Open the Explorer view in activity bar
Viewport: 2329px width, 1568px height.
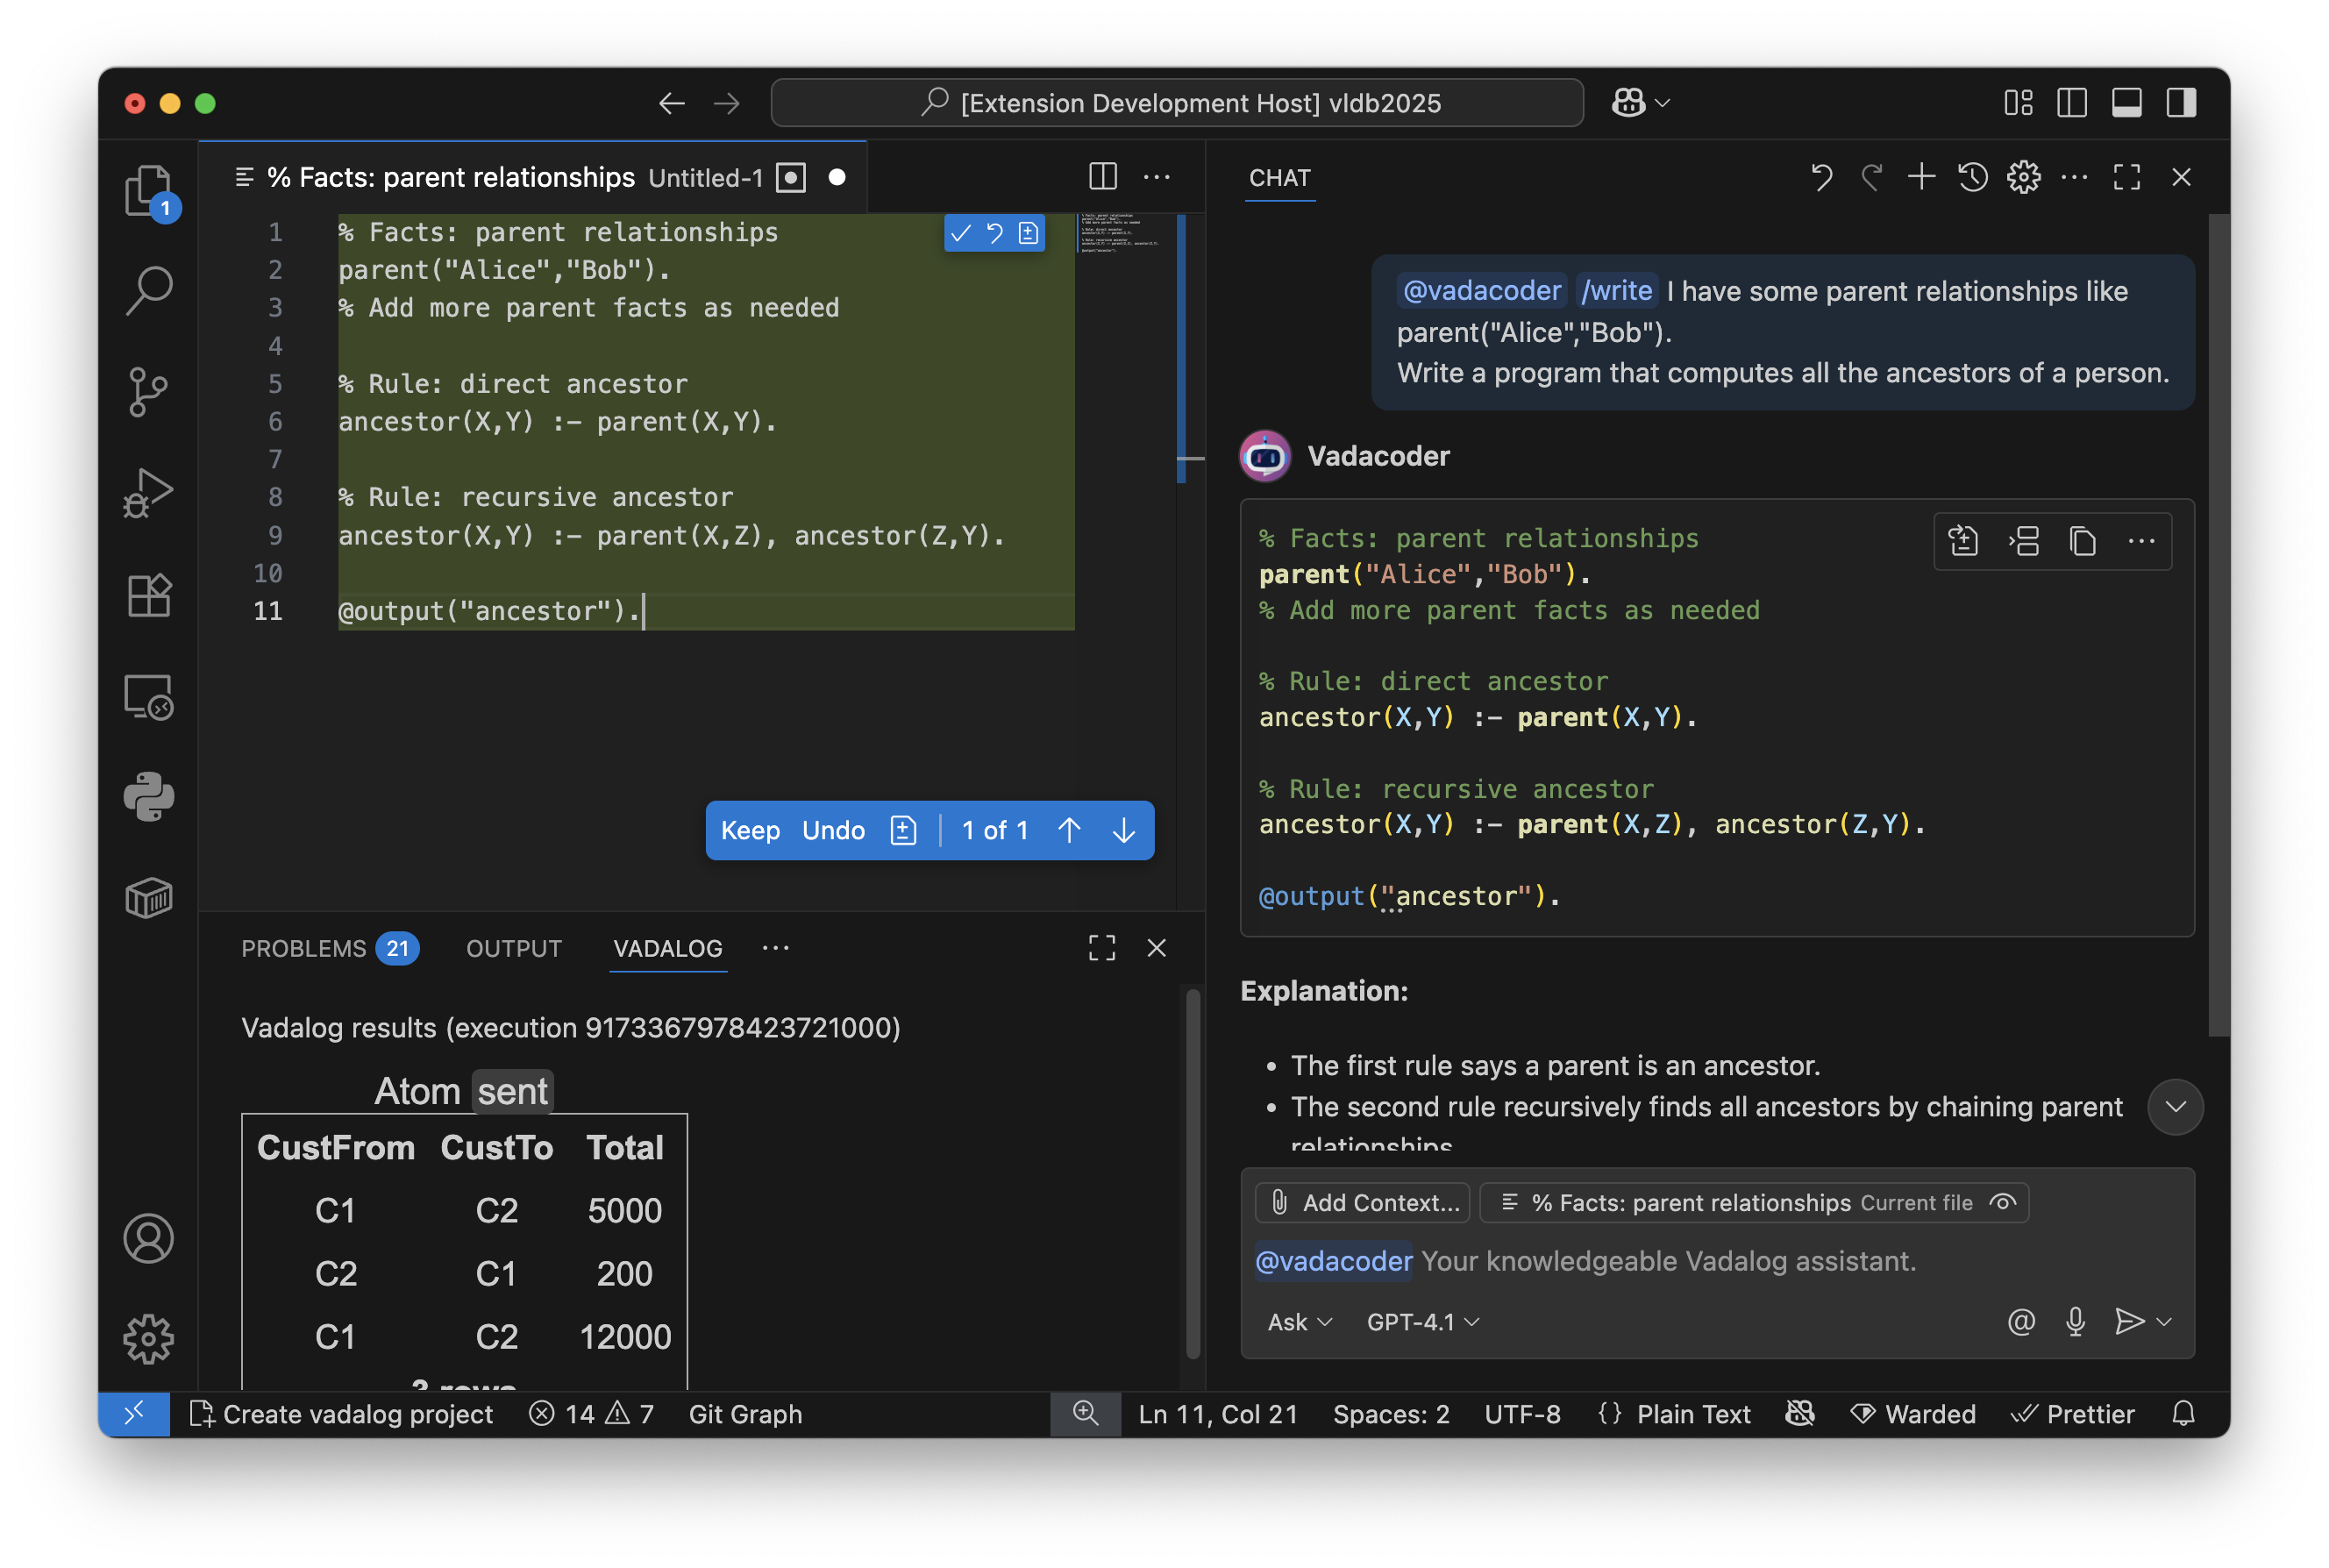[148, 190]
